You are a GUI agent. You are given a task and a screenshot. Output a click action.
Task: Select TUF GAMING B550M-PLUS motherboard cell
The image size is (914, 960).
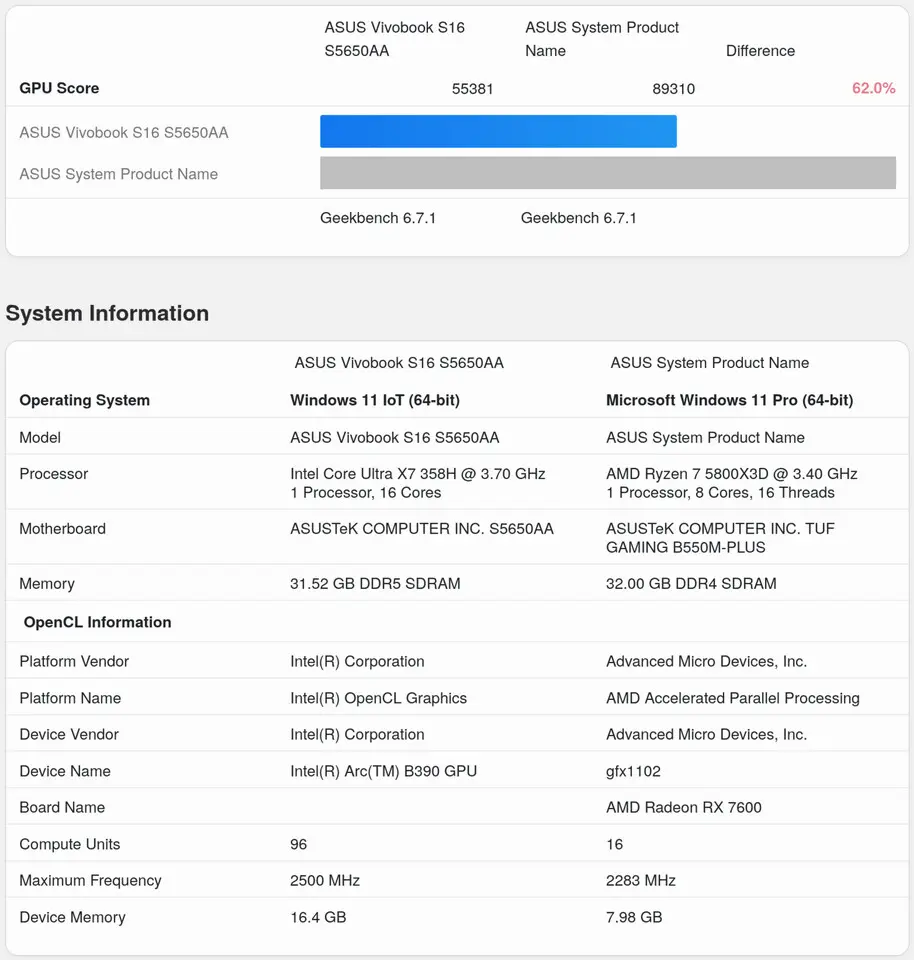(720, 538)
